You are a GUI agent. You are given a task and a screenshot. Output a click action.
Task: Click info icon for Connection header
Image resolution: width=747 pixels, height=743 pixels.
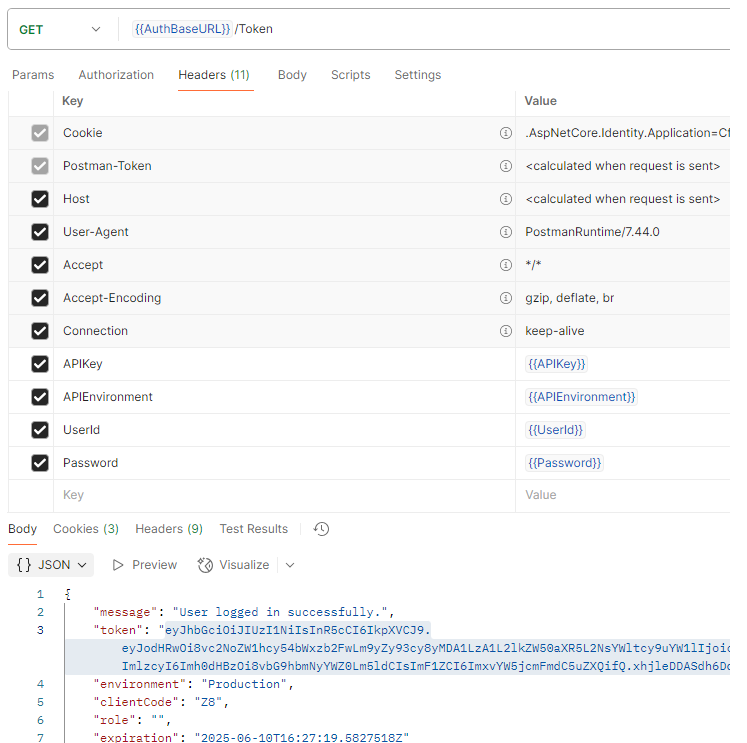[x=505, y=331]
